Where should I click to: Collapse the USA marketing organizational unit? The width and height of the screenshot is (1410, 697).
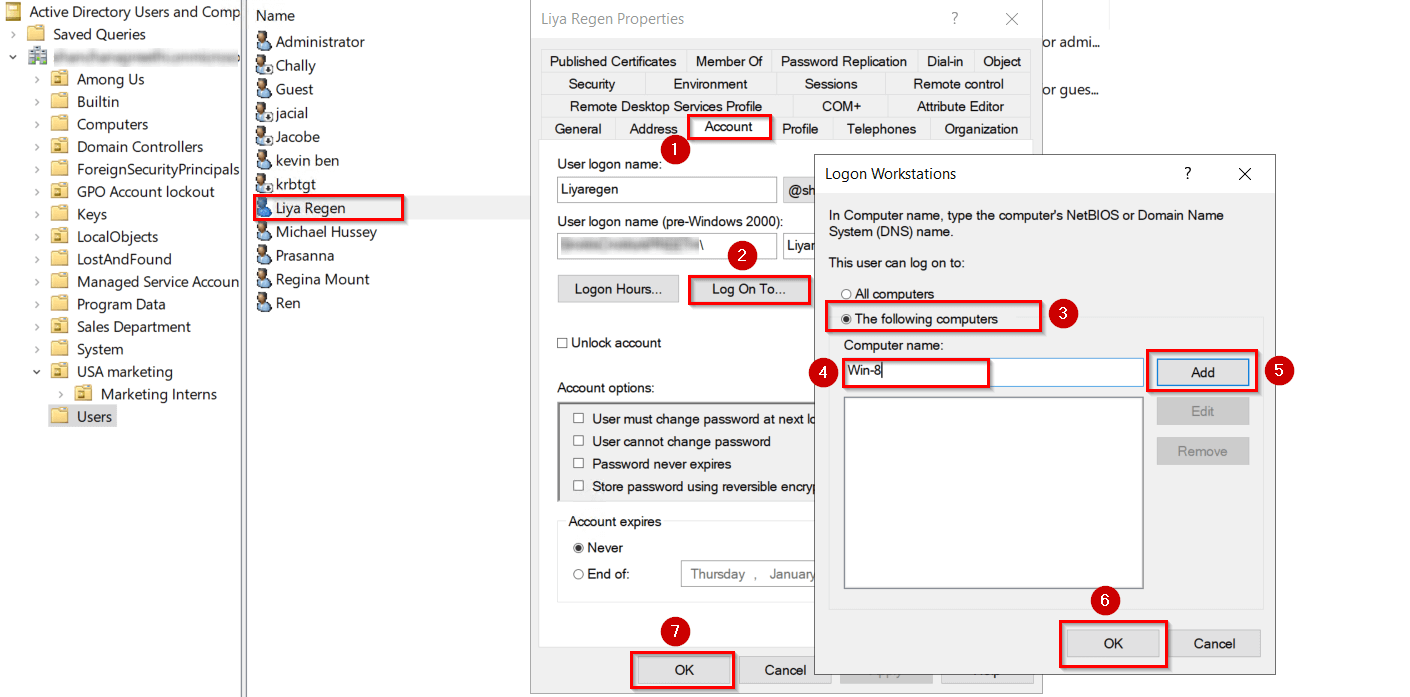pos(36,371)
